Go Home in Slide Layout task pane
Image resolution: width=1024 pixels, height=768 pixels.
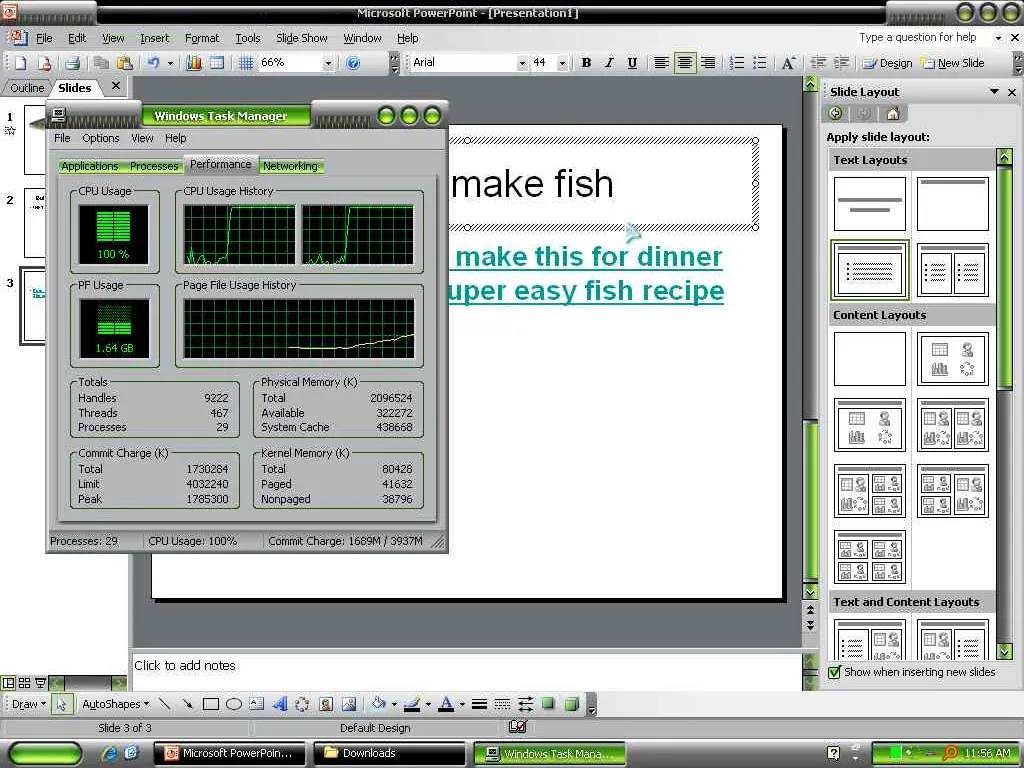coord(893,114)
